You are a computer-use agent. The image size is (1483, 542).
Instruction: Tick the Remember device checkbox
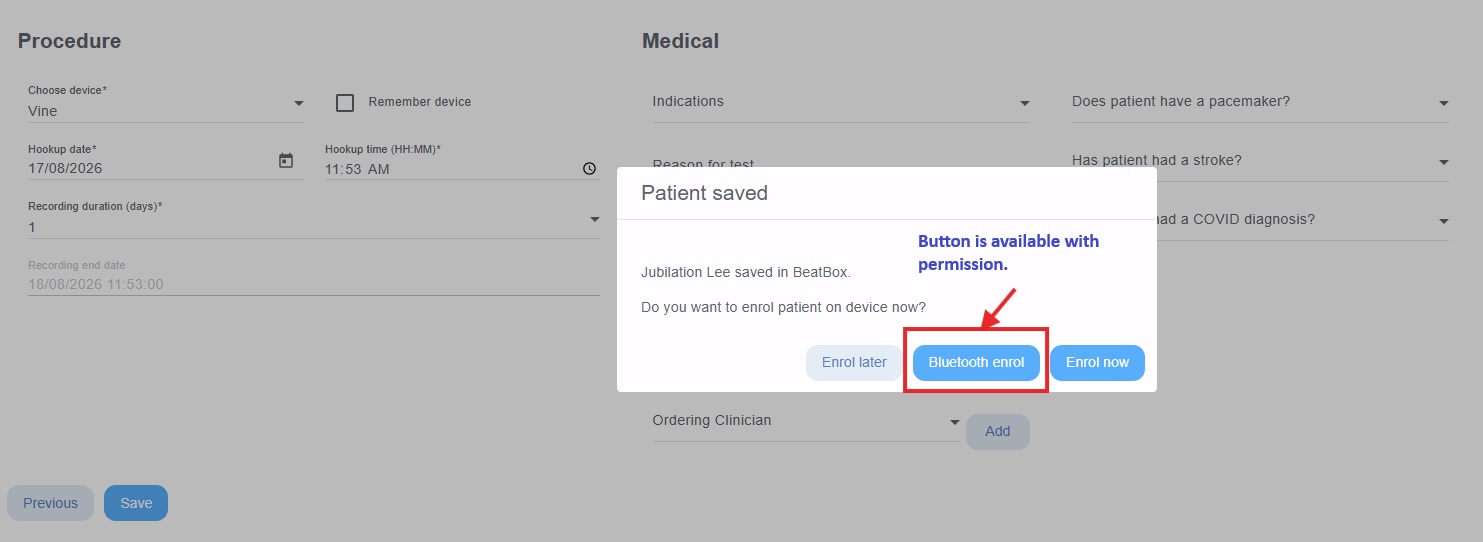(x=345, y=102)
